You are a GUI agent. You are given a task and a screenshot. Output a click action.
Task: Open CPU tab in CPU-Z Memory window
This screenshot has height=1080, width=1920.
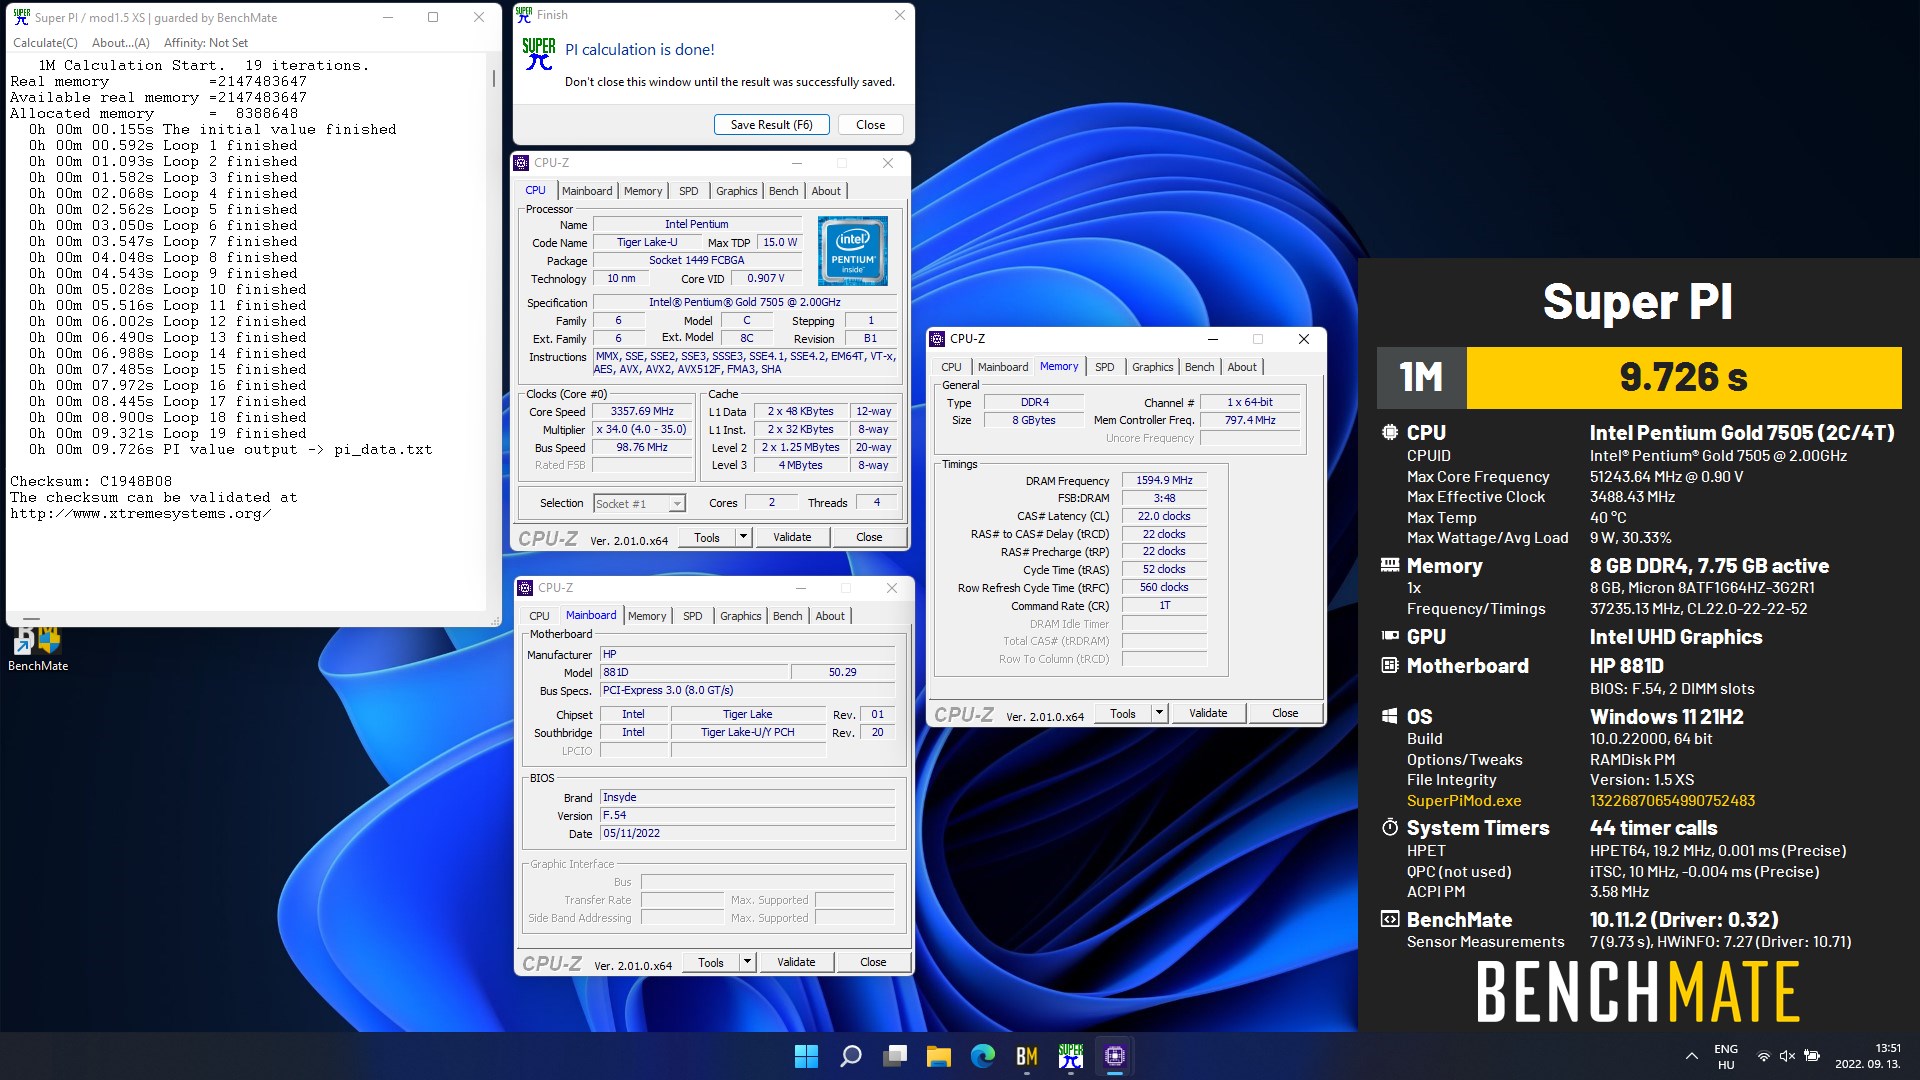(x=951, y=367)
